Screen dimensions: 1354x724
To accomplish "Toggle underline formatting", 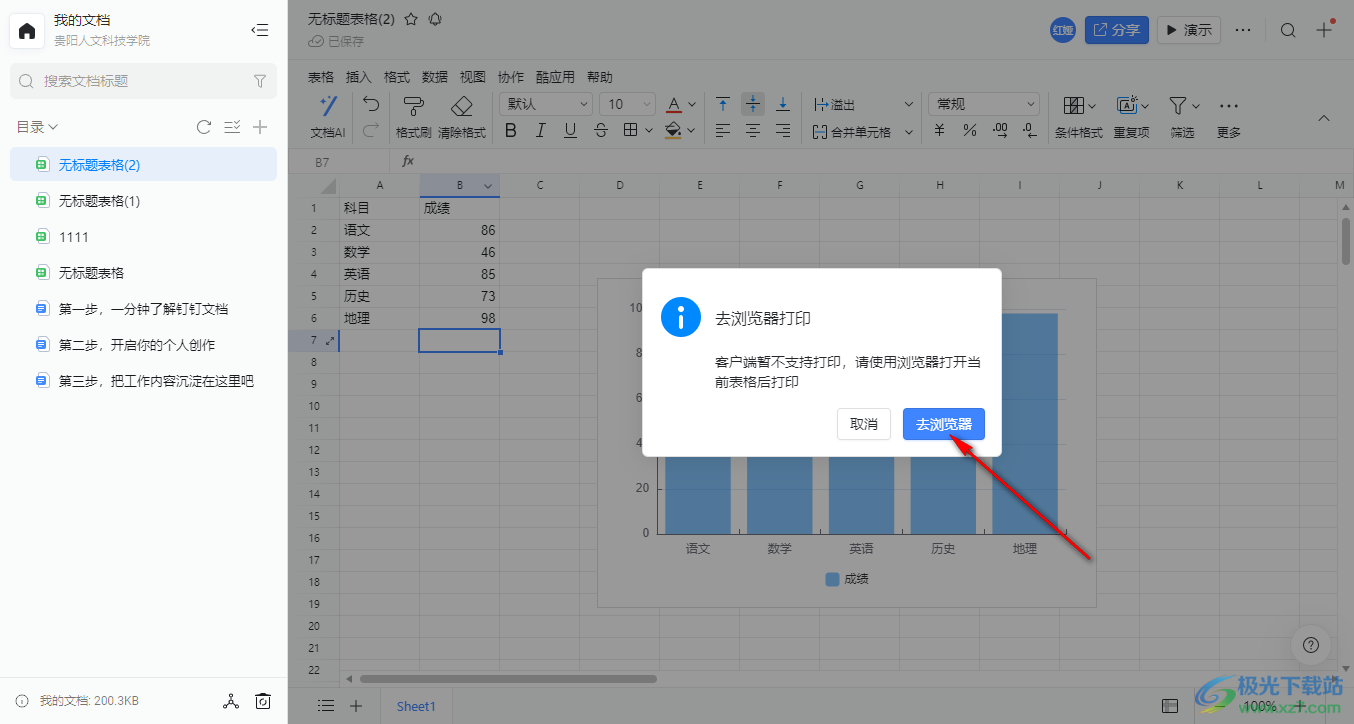I will point(570,130).
